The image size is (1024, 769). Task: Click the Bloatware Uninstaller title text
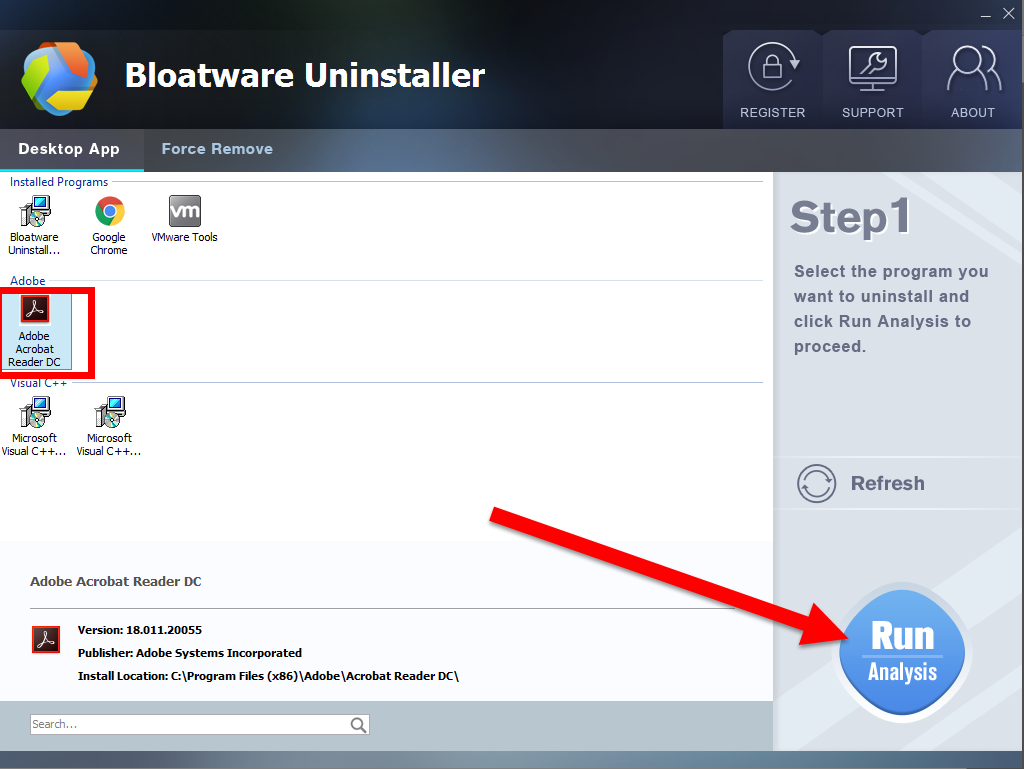pyautogui.click(x=304, y=75)
